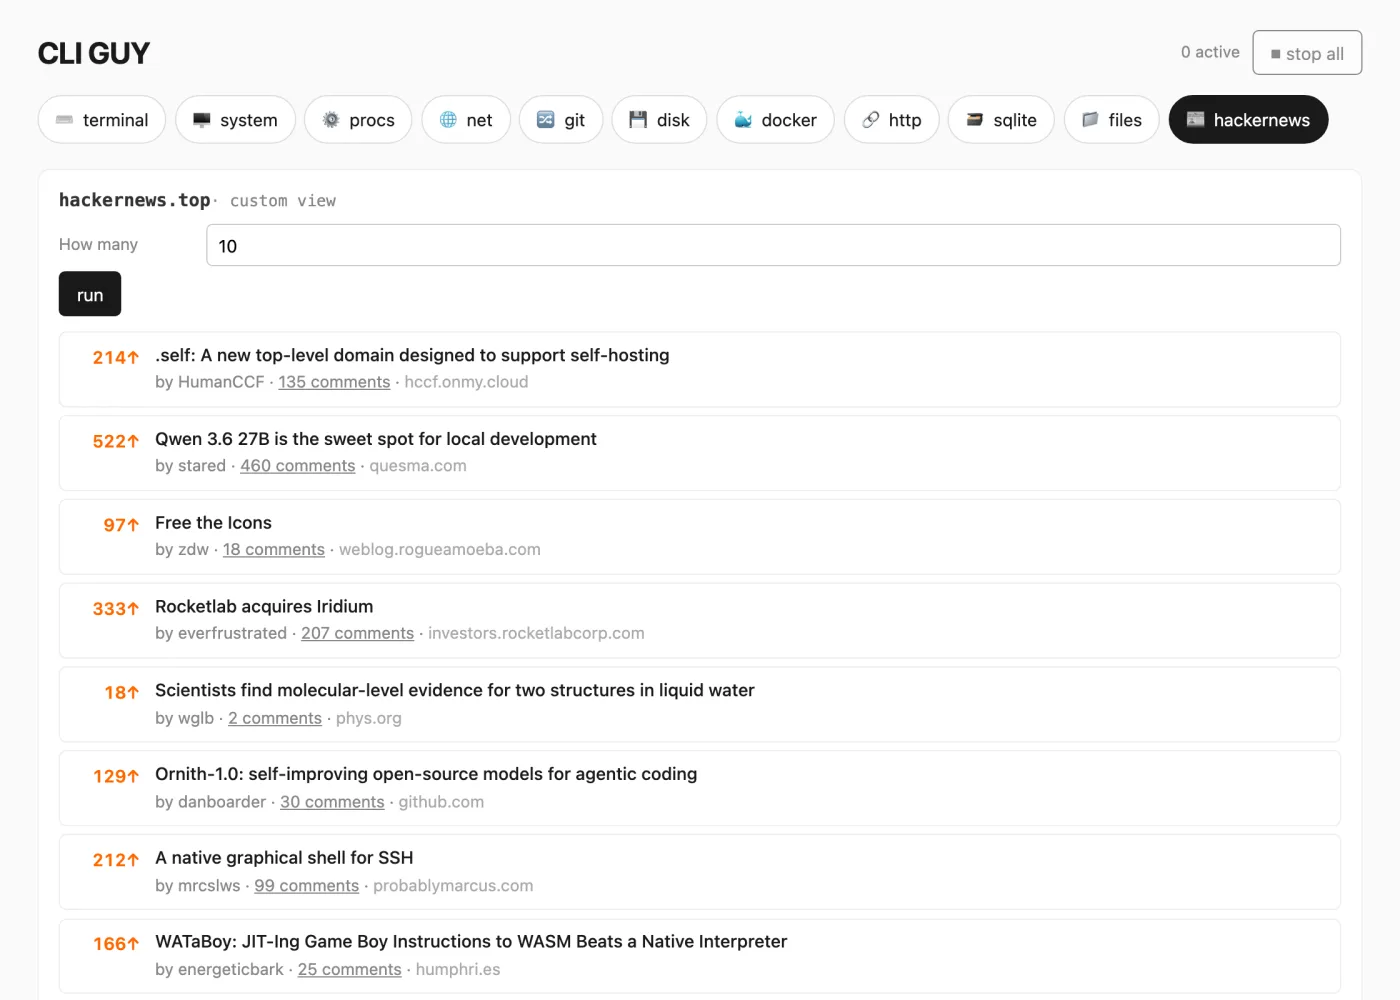Click the net globe icon
The image size is (1400, 1000).
point(448,120)
